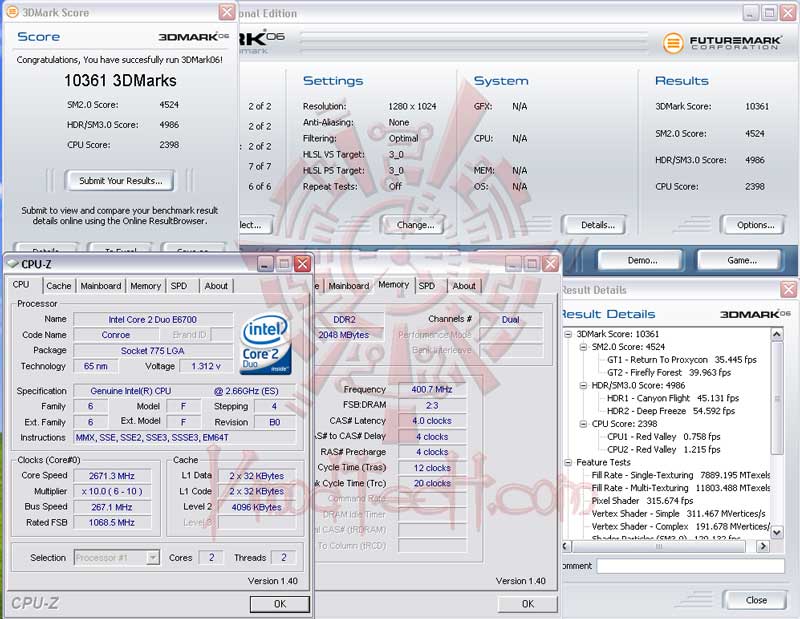Select GT2 - Firefly Forest row
The height and width of the screenshot is (619, 800).
coord(669,373)
